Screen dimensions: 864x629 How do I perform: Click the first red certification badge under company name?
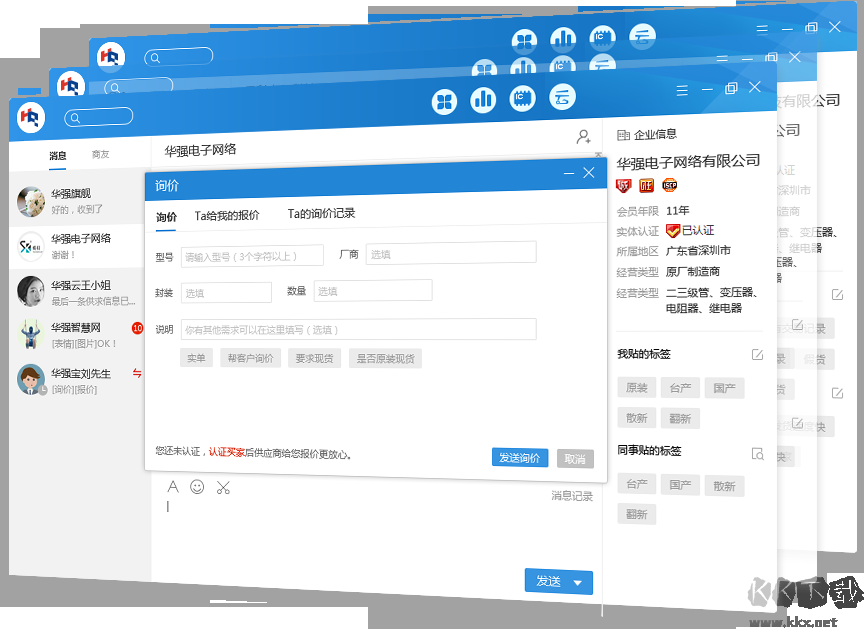point(623,186)
